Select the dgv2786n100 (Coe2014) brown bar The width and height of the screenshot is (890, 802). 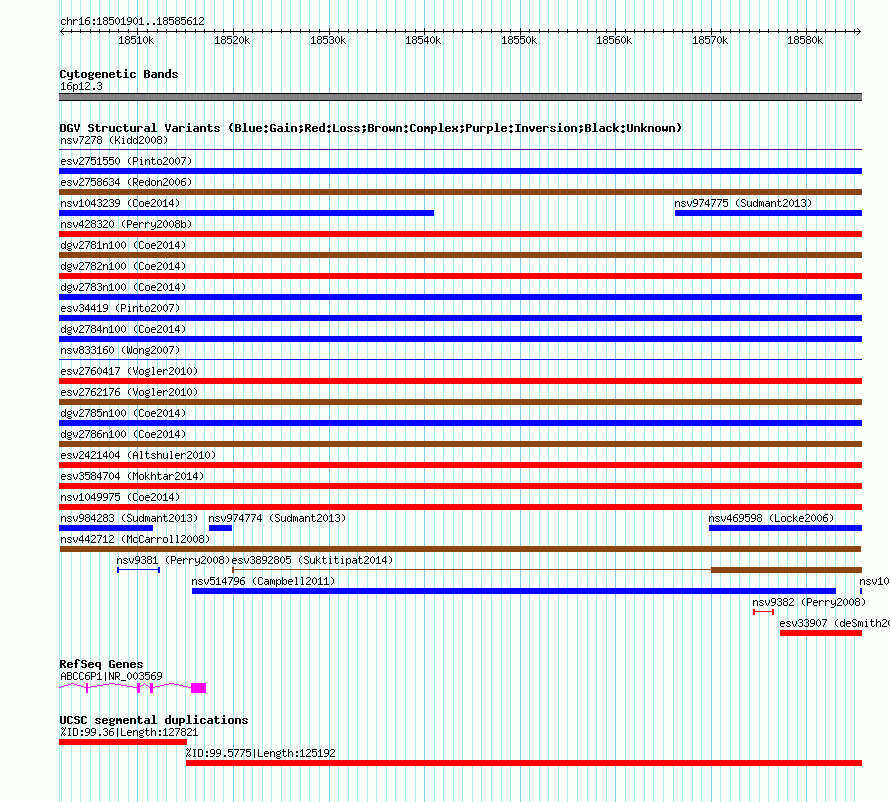(x=460, y=444)
